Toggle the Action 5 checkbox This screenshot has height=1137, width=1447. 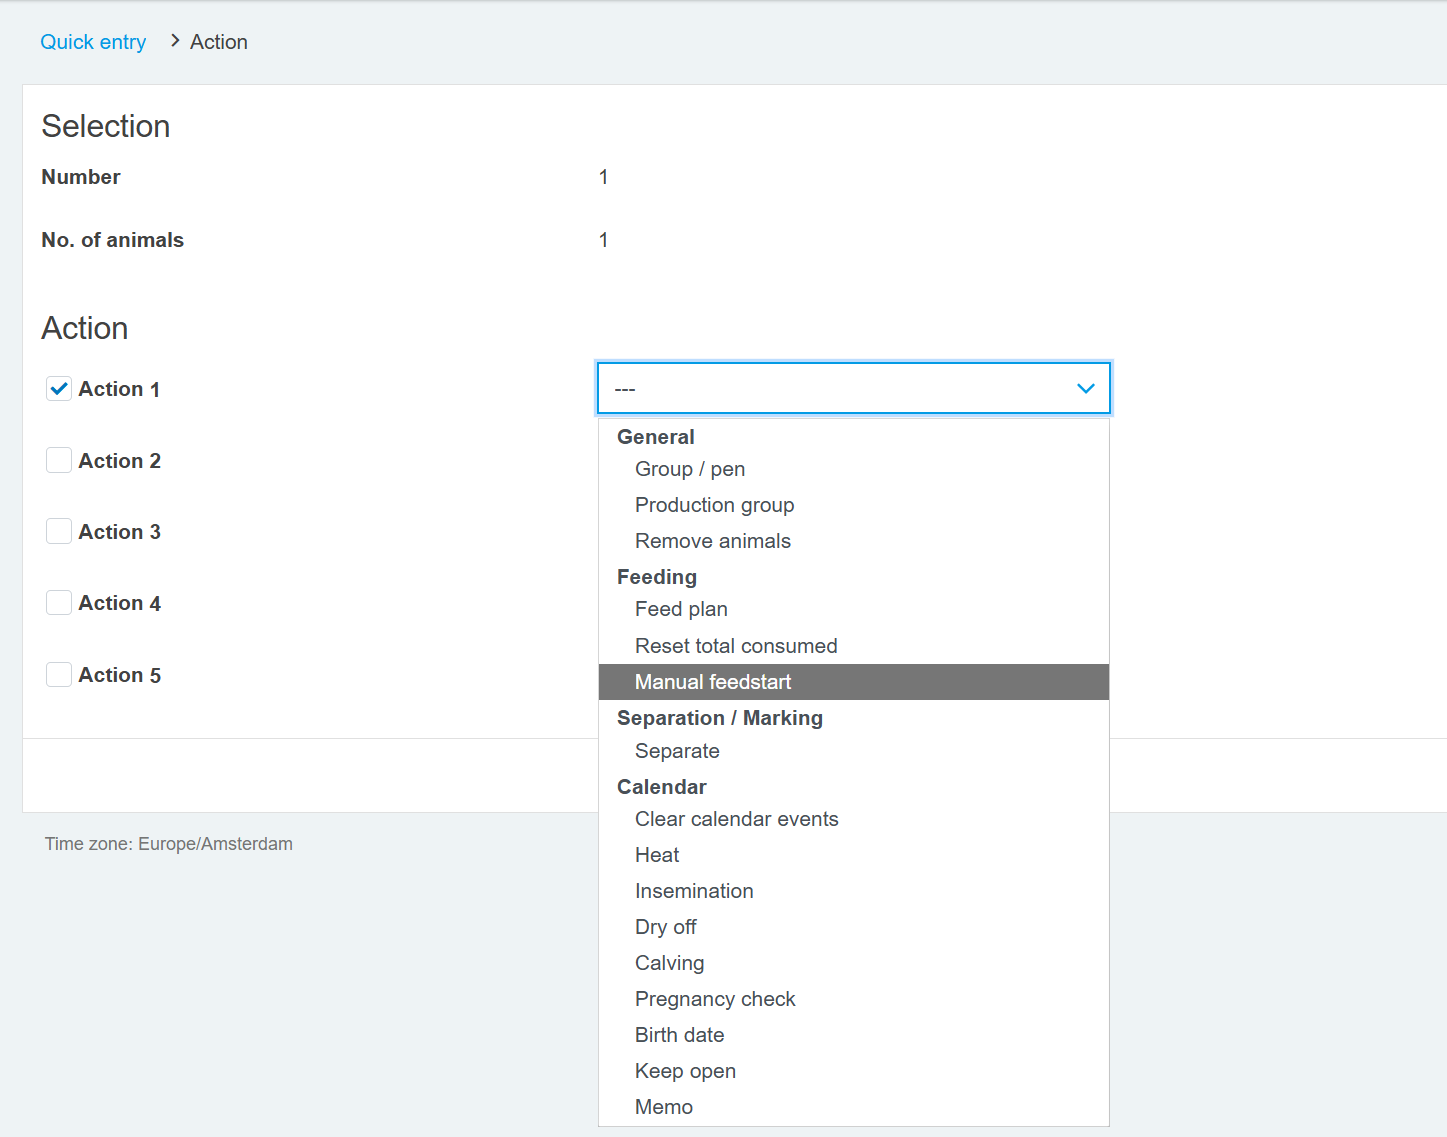[59, 674]
